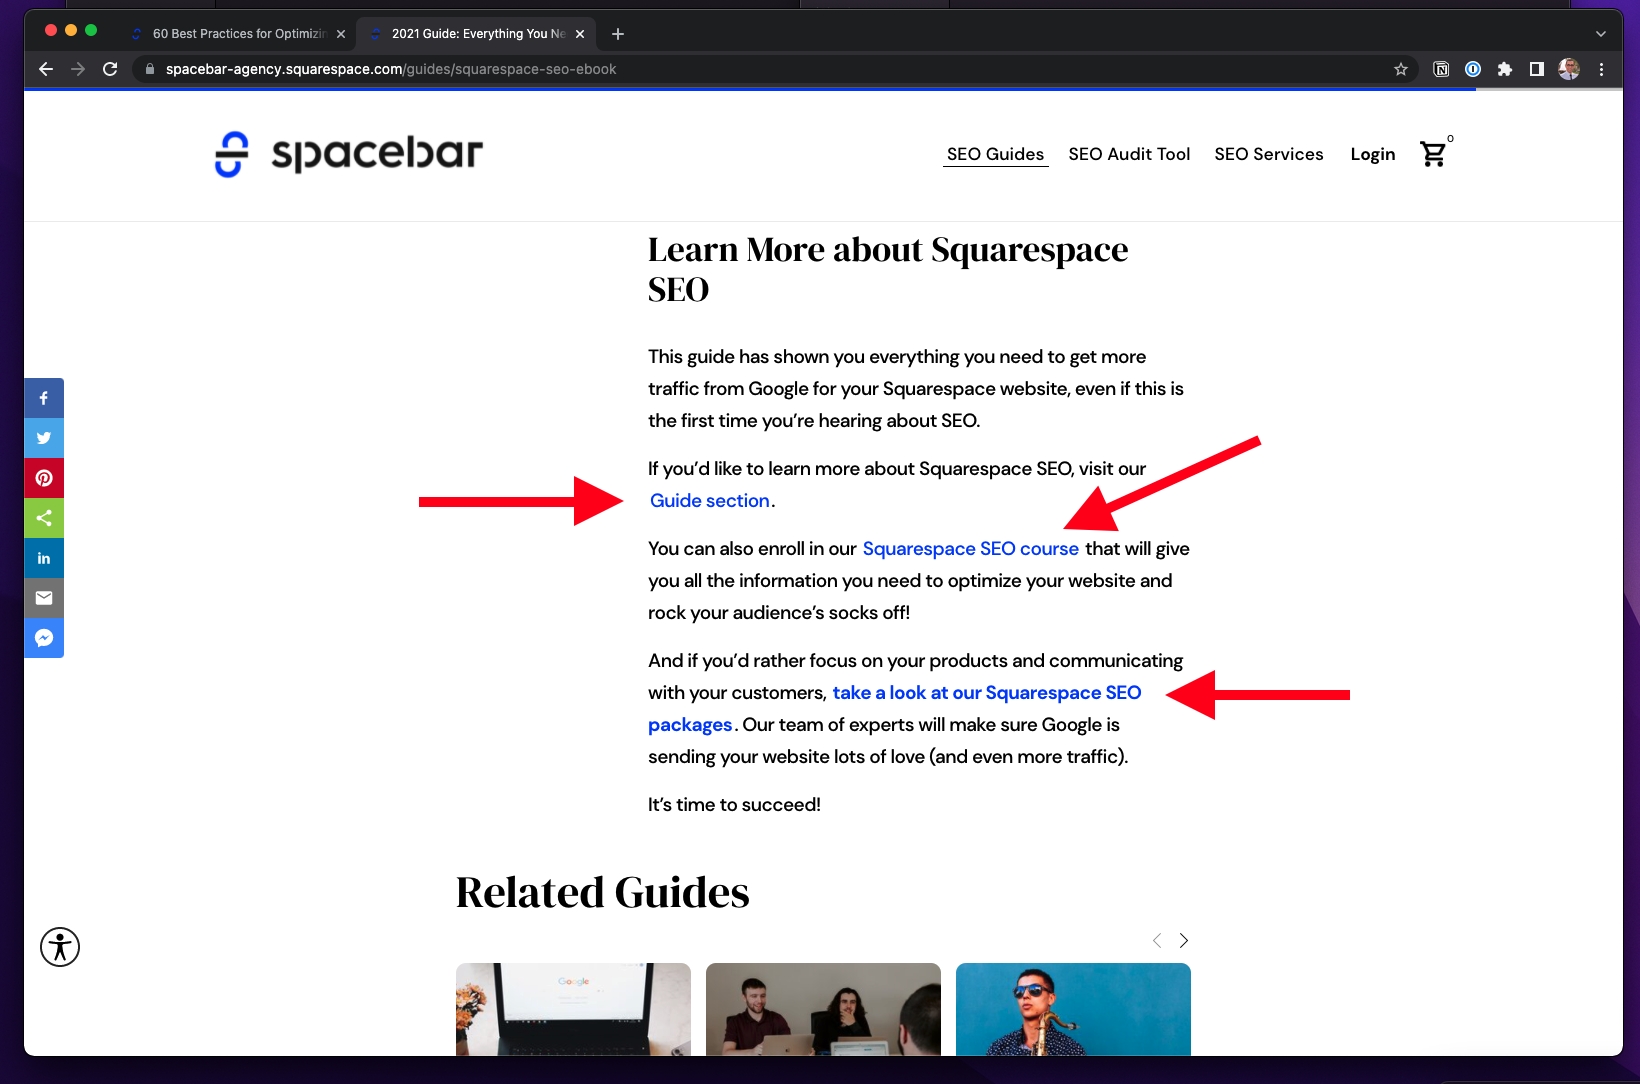1640x1084 pixels.
Task: Follow the Guide section link
Action: pos(709,501)
